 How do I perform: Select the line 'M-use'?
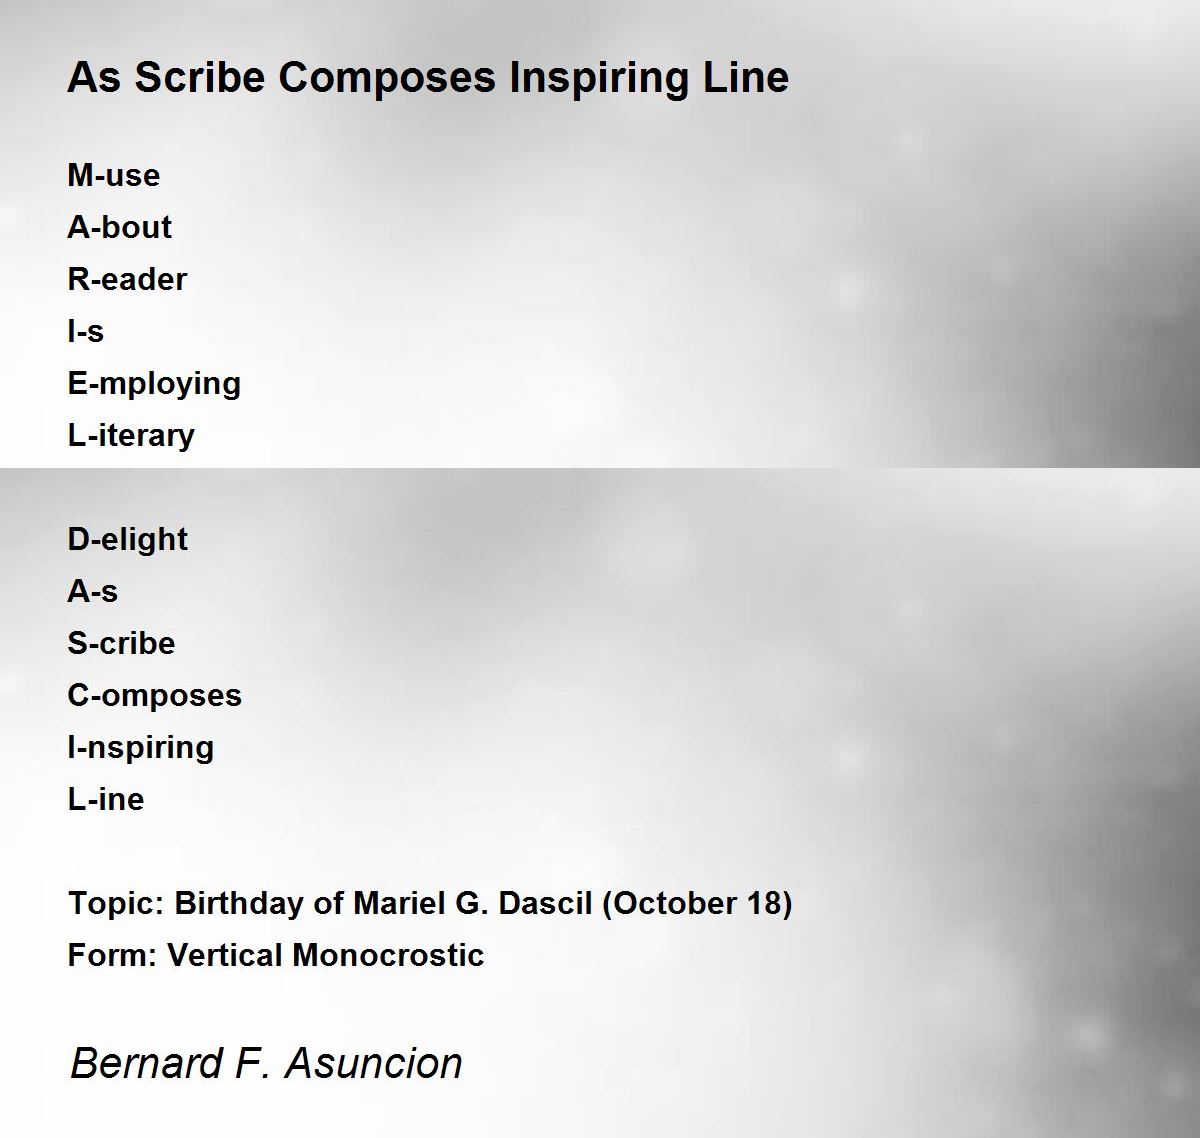pyautogui.click(x=114, y=175)
